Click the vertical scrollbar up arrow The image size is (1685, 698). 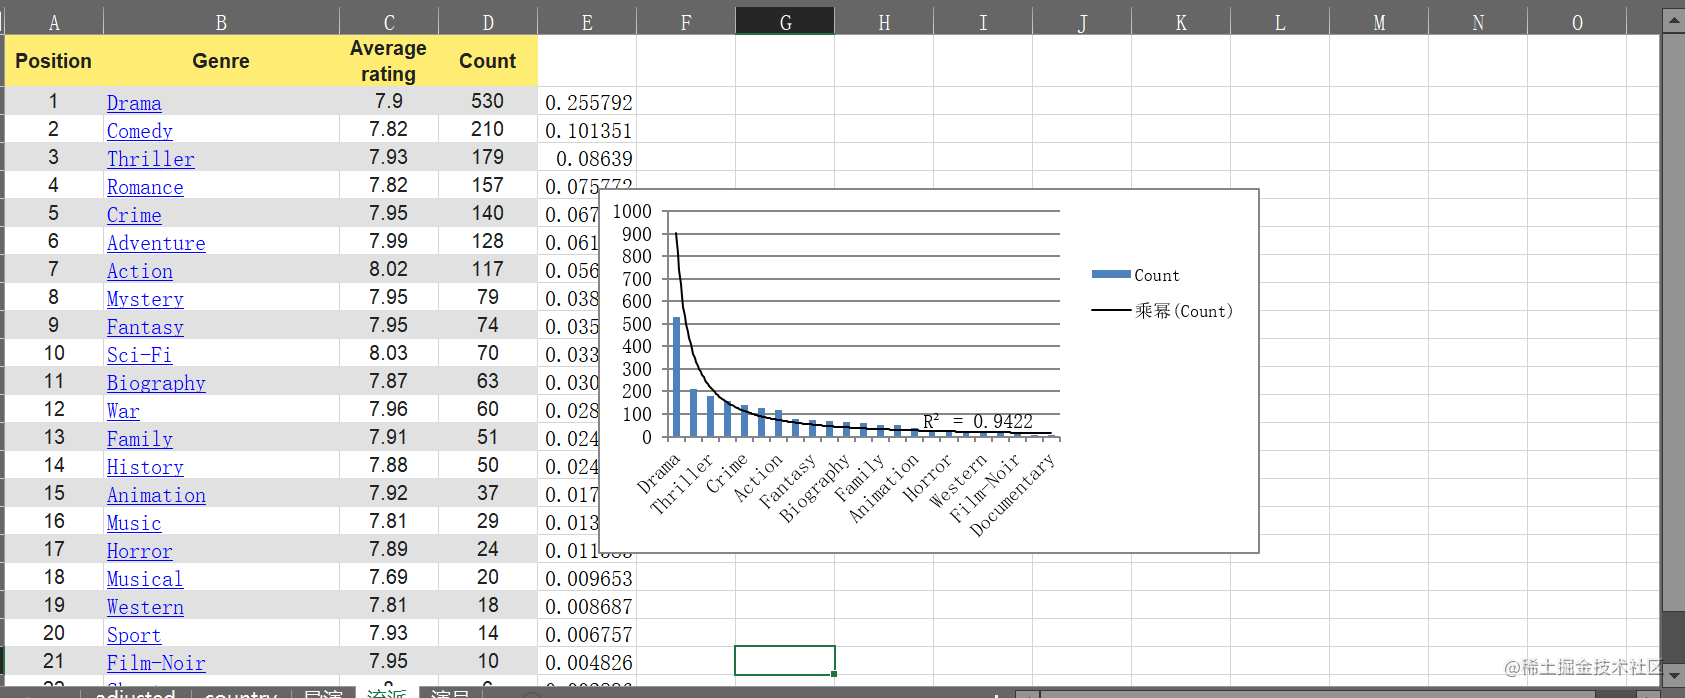click(1673, 20)
